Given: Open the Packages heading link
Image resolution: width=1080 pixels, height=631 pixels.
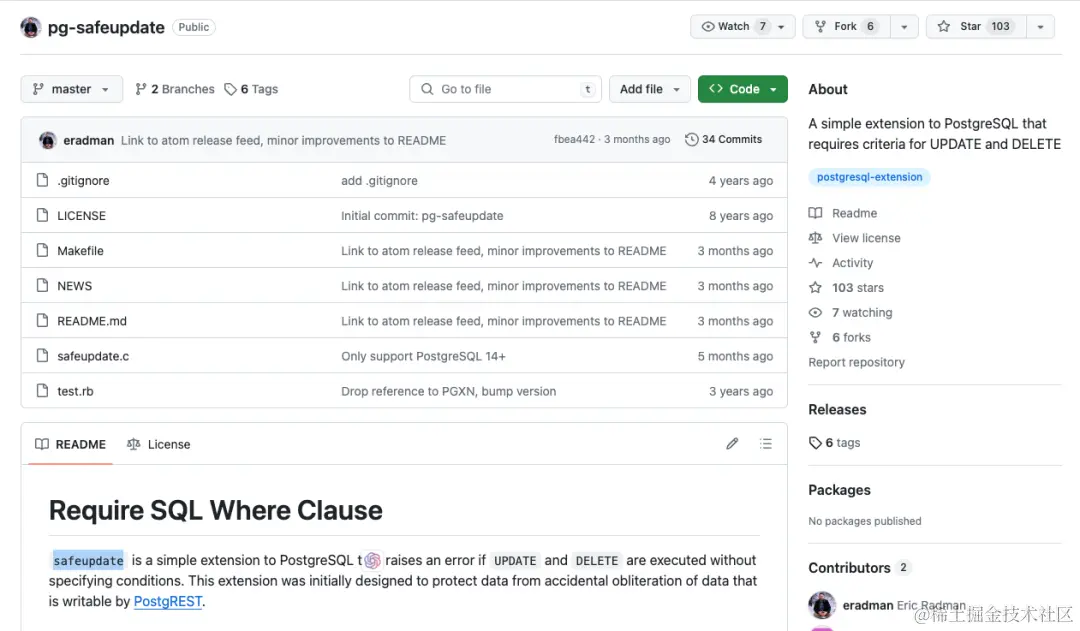Looking at the screenshot, I should (839, 490).
